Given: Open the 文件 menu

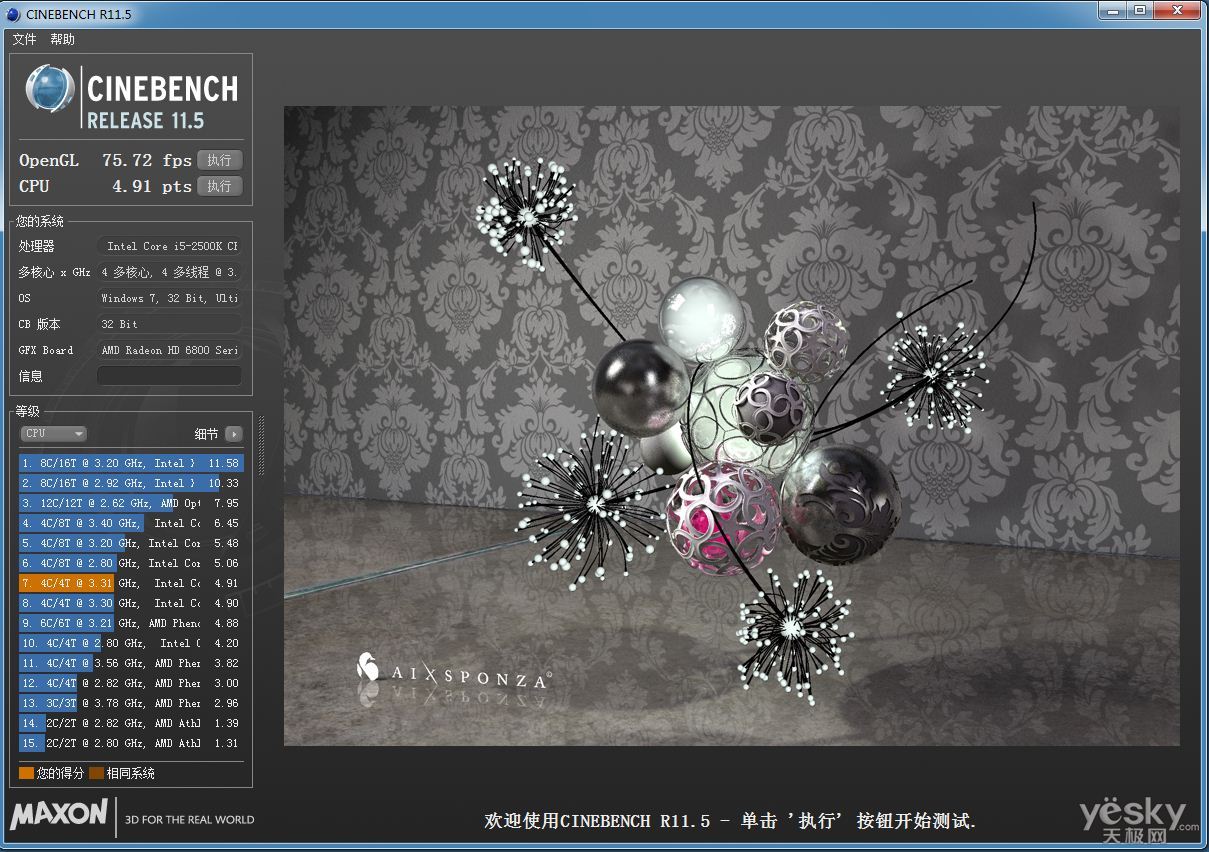Looking at the screenshot, I should [x=24, y=39].
